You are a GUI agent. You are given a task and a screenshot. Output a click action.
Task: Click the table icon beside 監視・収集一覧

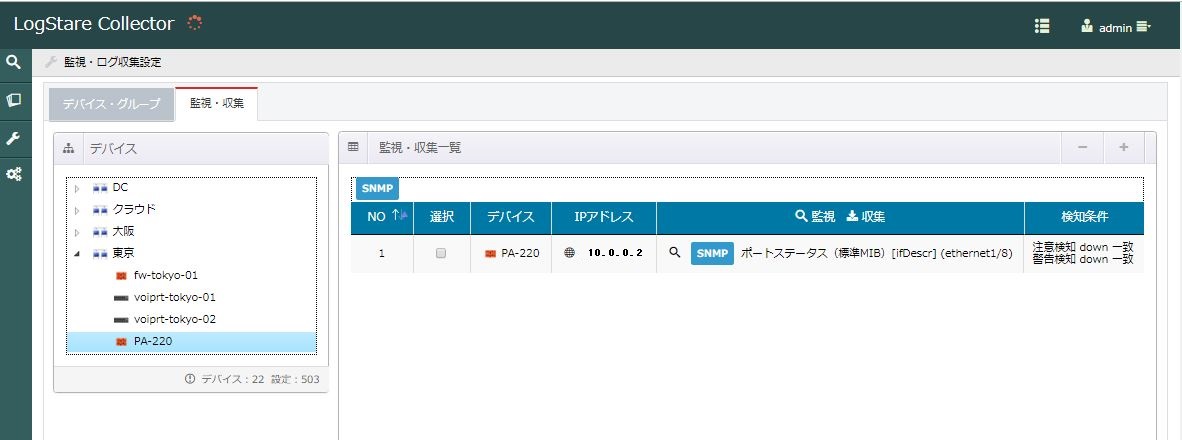click(353, 148)
